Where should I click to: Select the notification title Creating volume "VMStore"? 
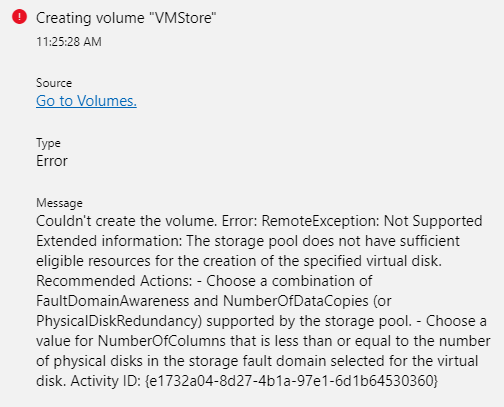pyautogui.click(x=126, y=18)
